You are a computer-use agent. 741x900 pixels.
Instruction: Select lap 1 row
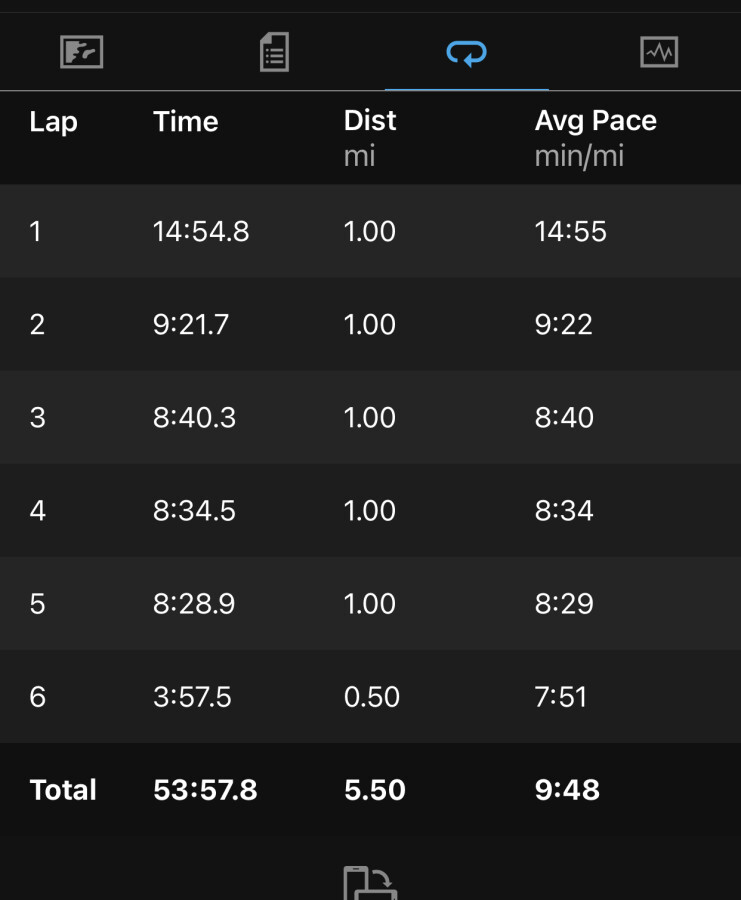[370, 231]
